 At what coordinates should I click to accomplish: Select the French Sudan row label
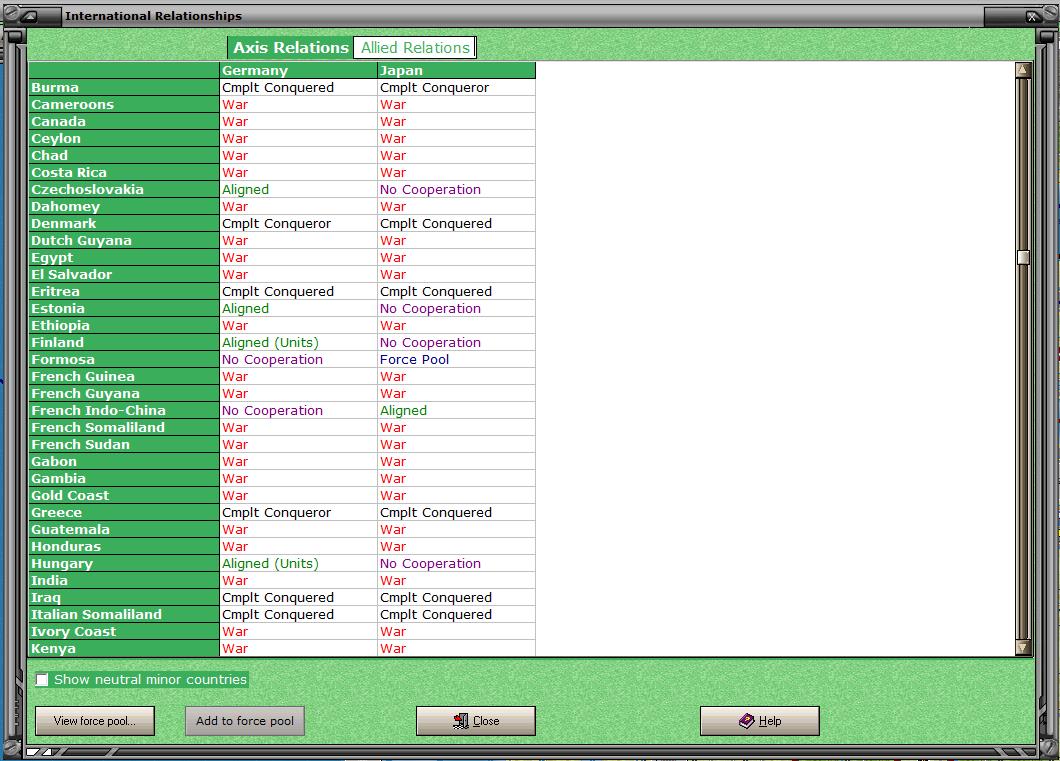[124, 445]
